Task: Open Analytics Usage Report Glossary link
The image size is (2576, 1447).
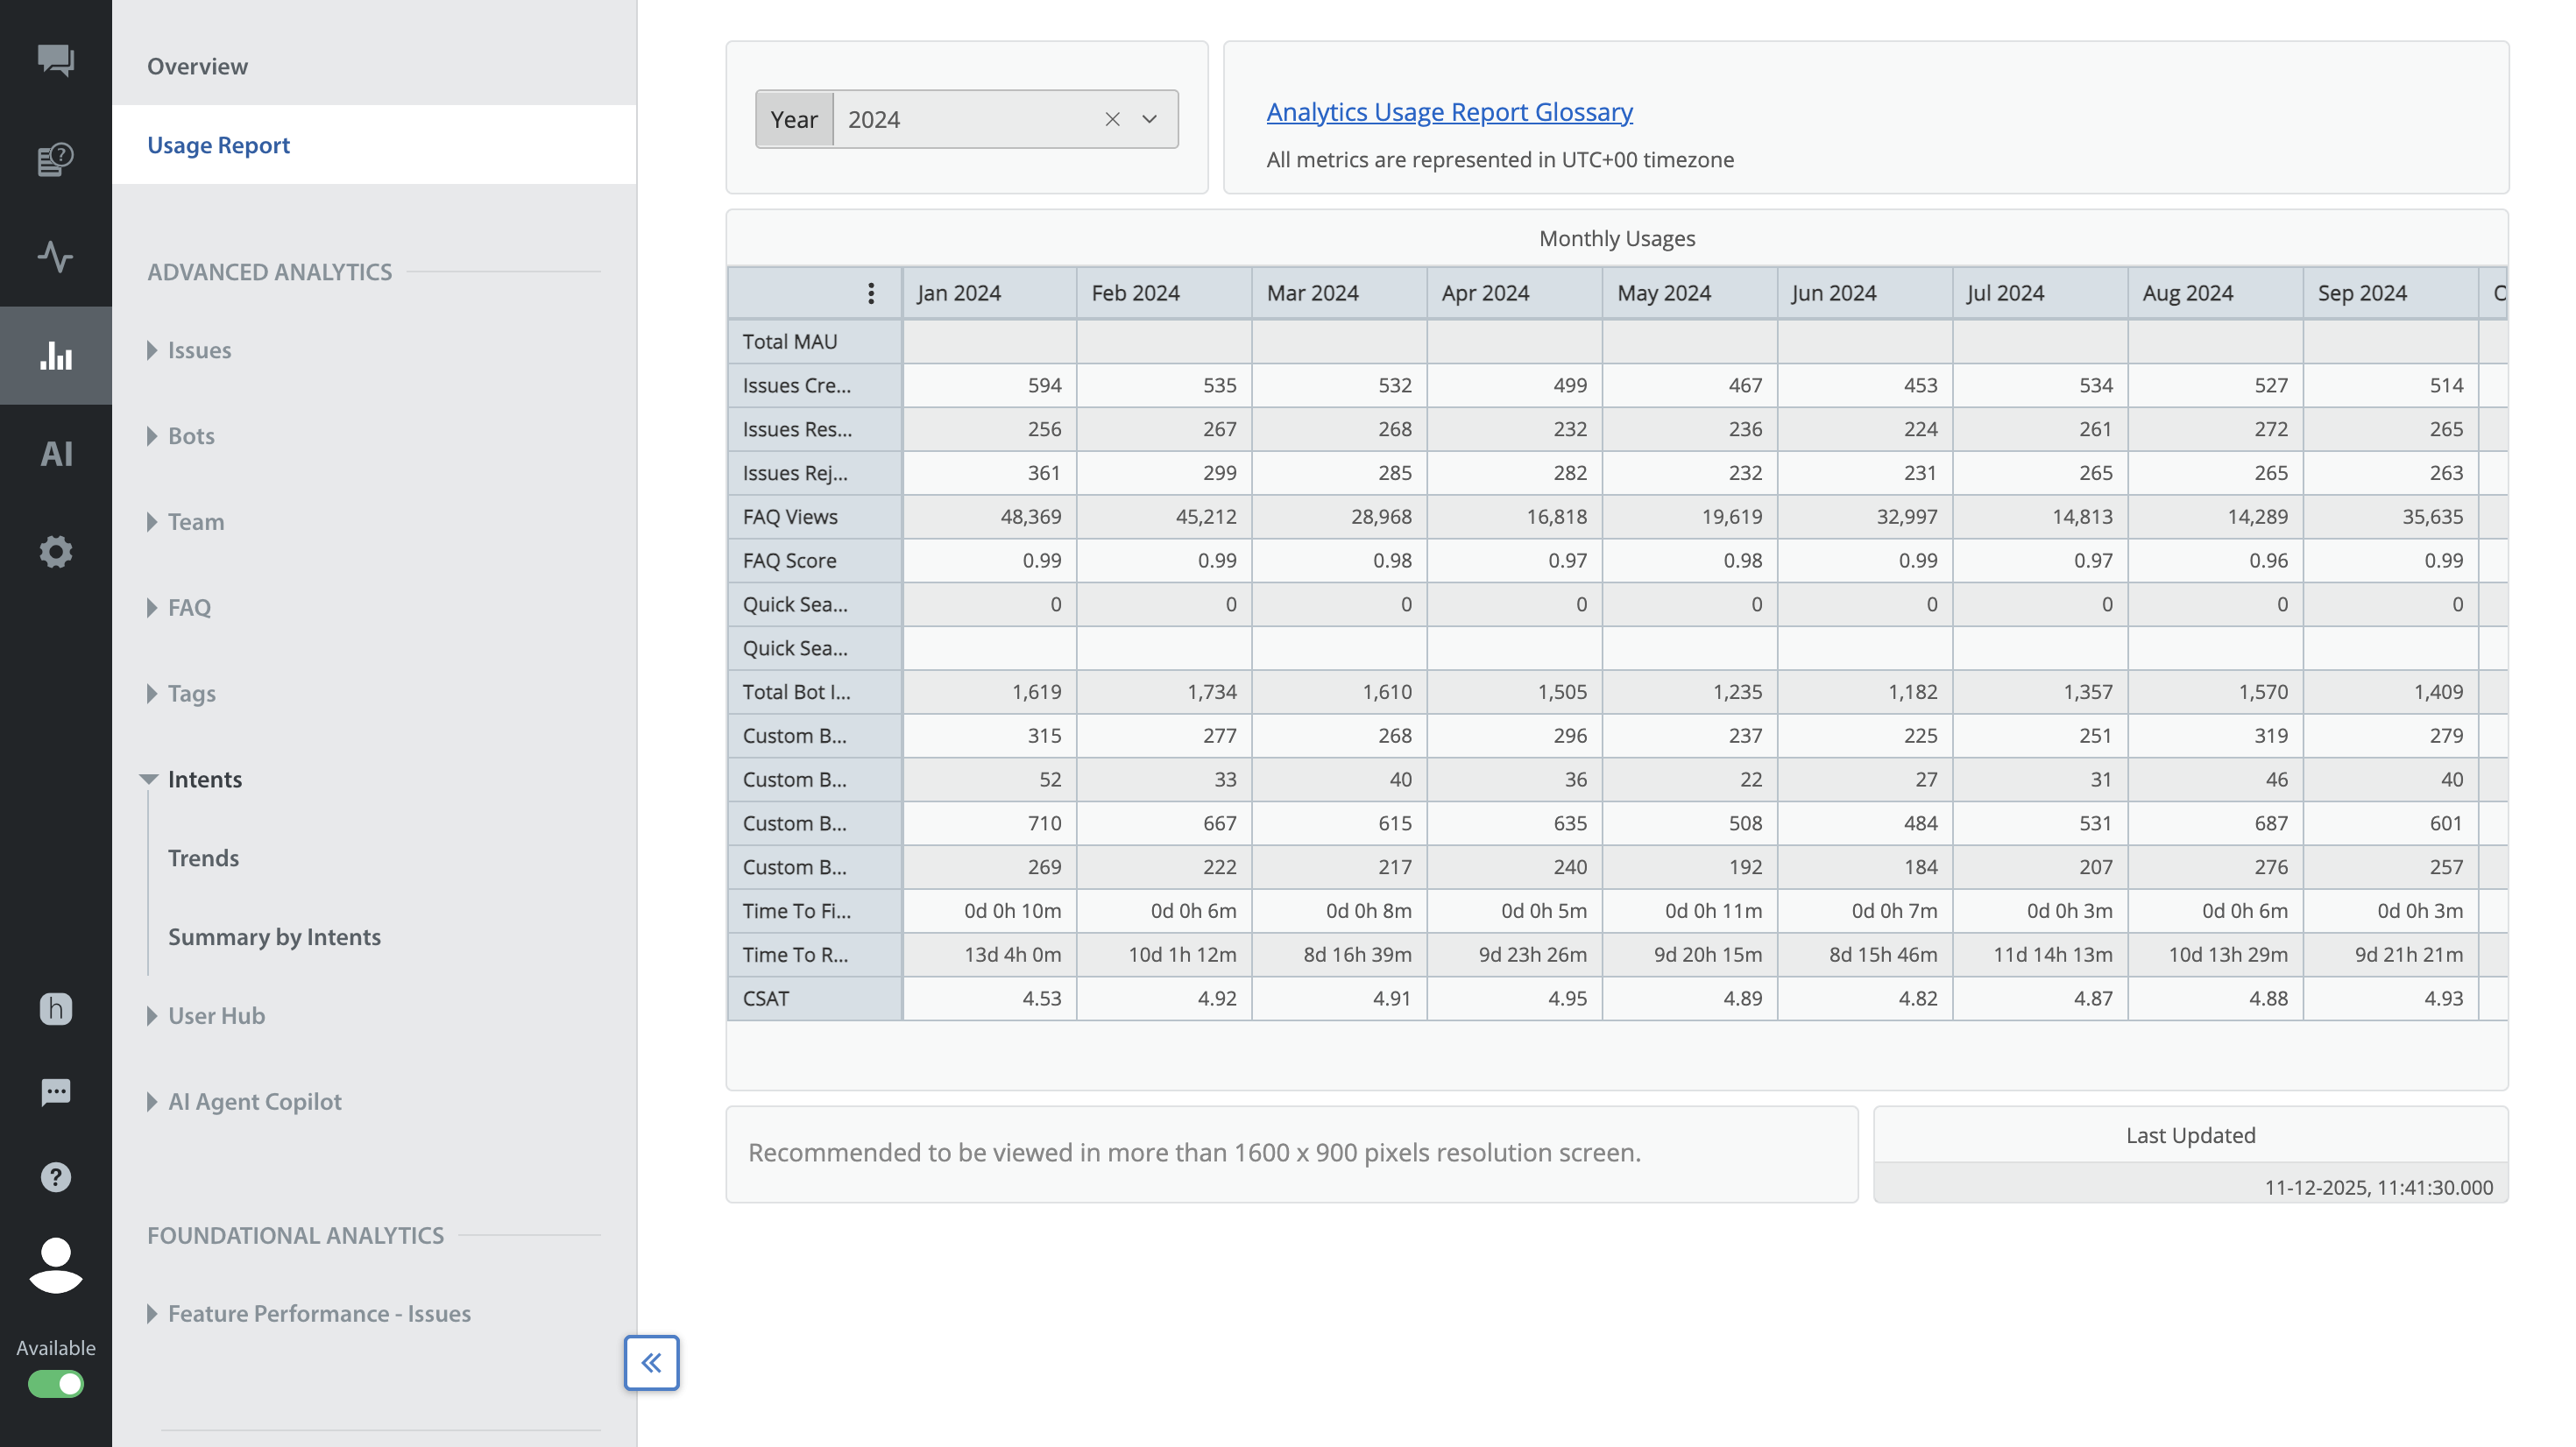Action: 1449,112
